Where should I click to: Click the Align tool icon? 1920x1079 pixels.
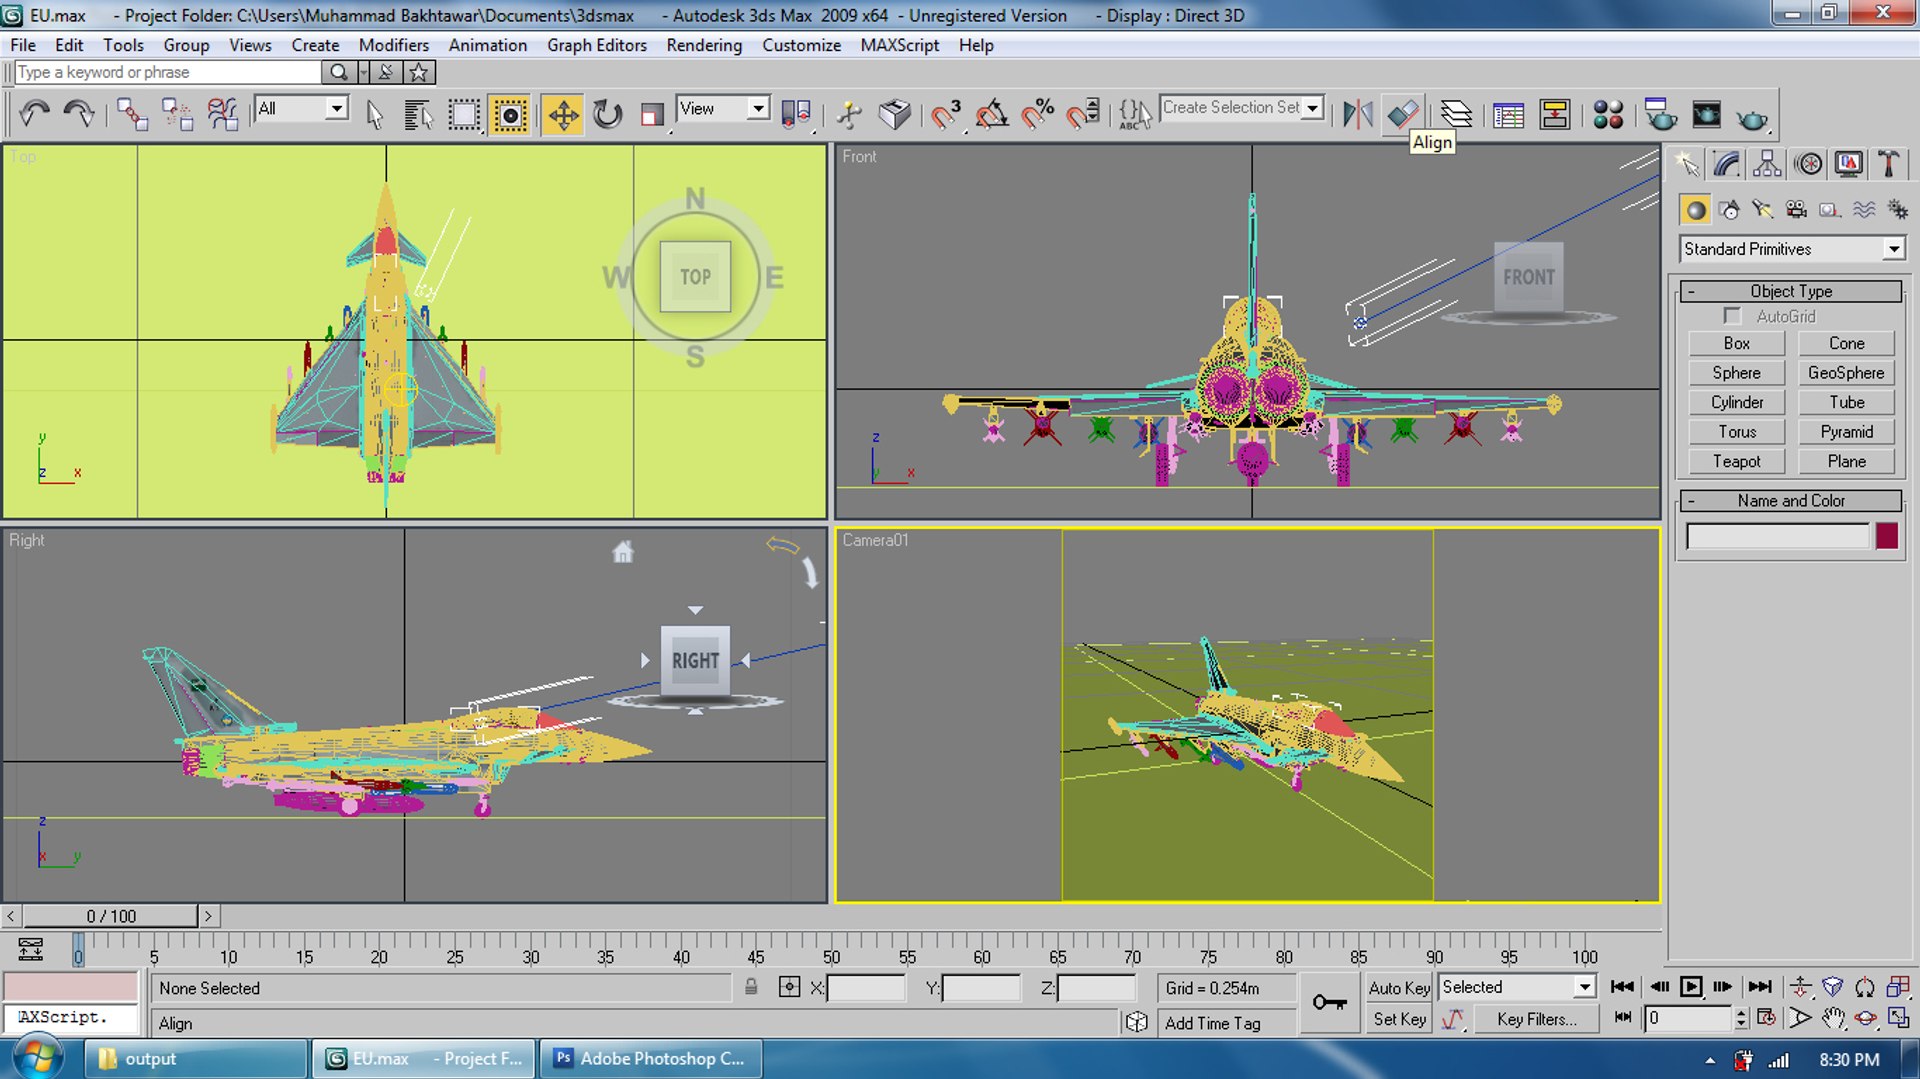coord(1403,115)
